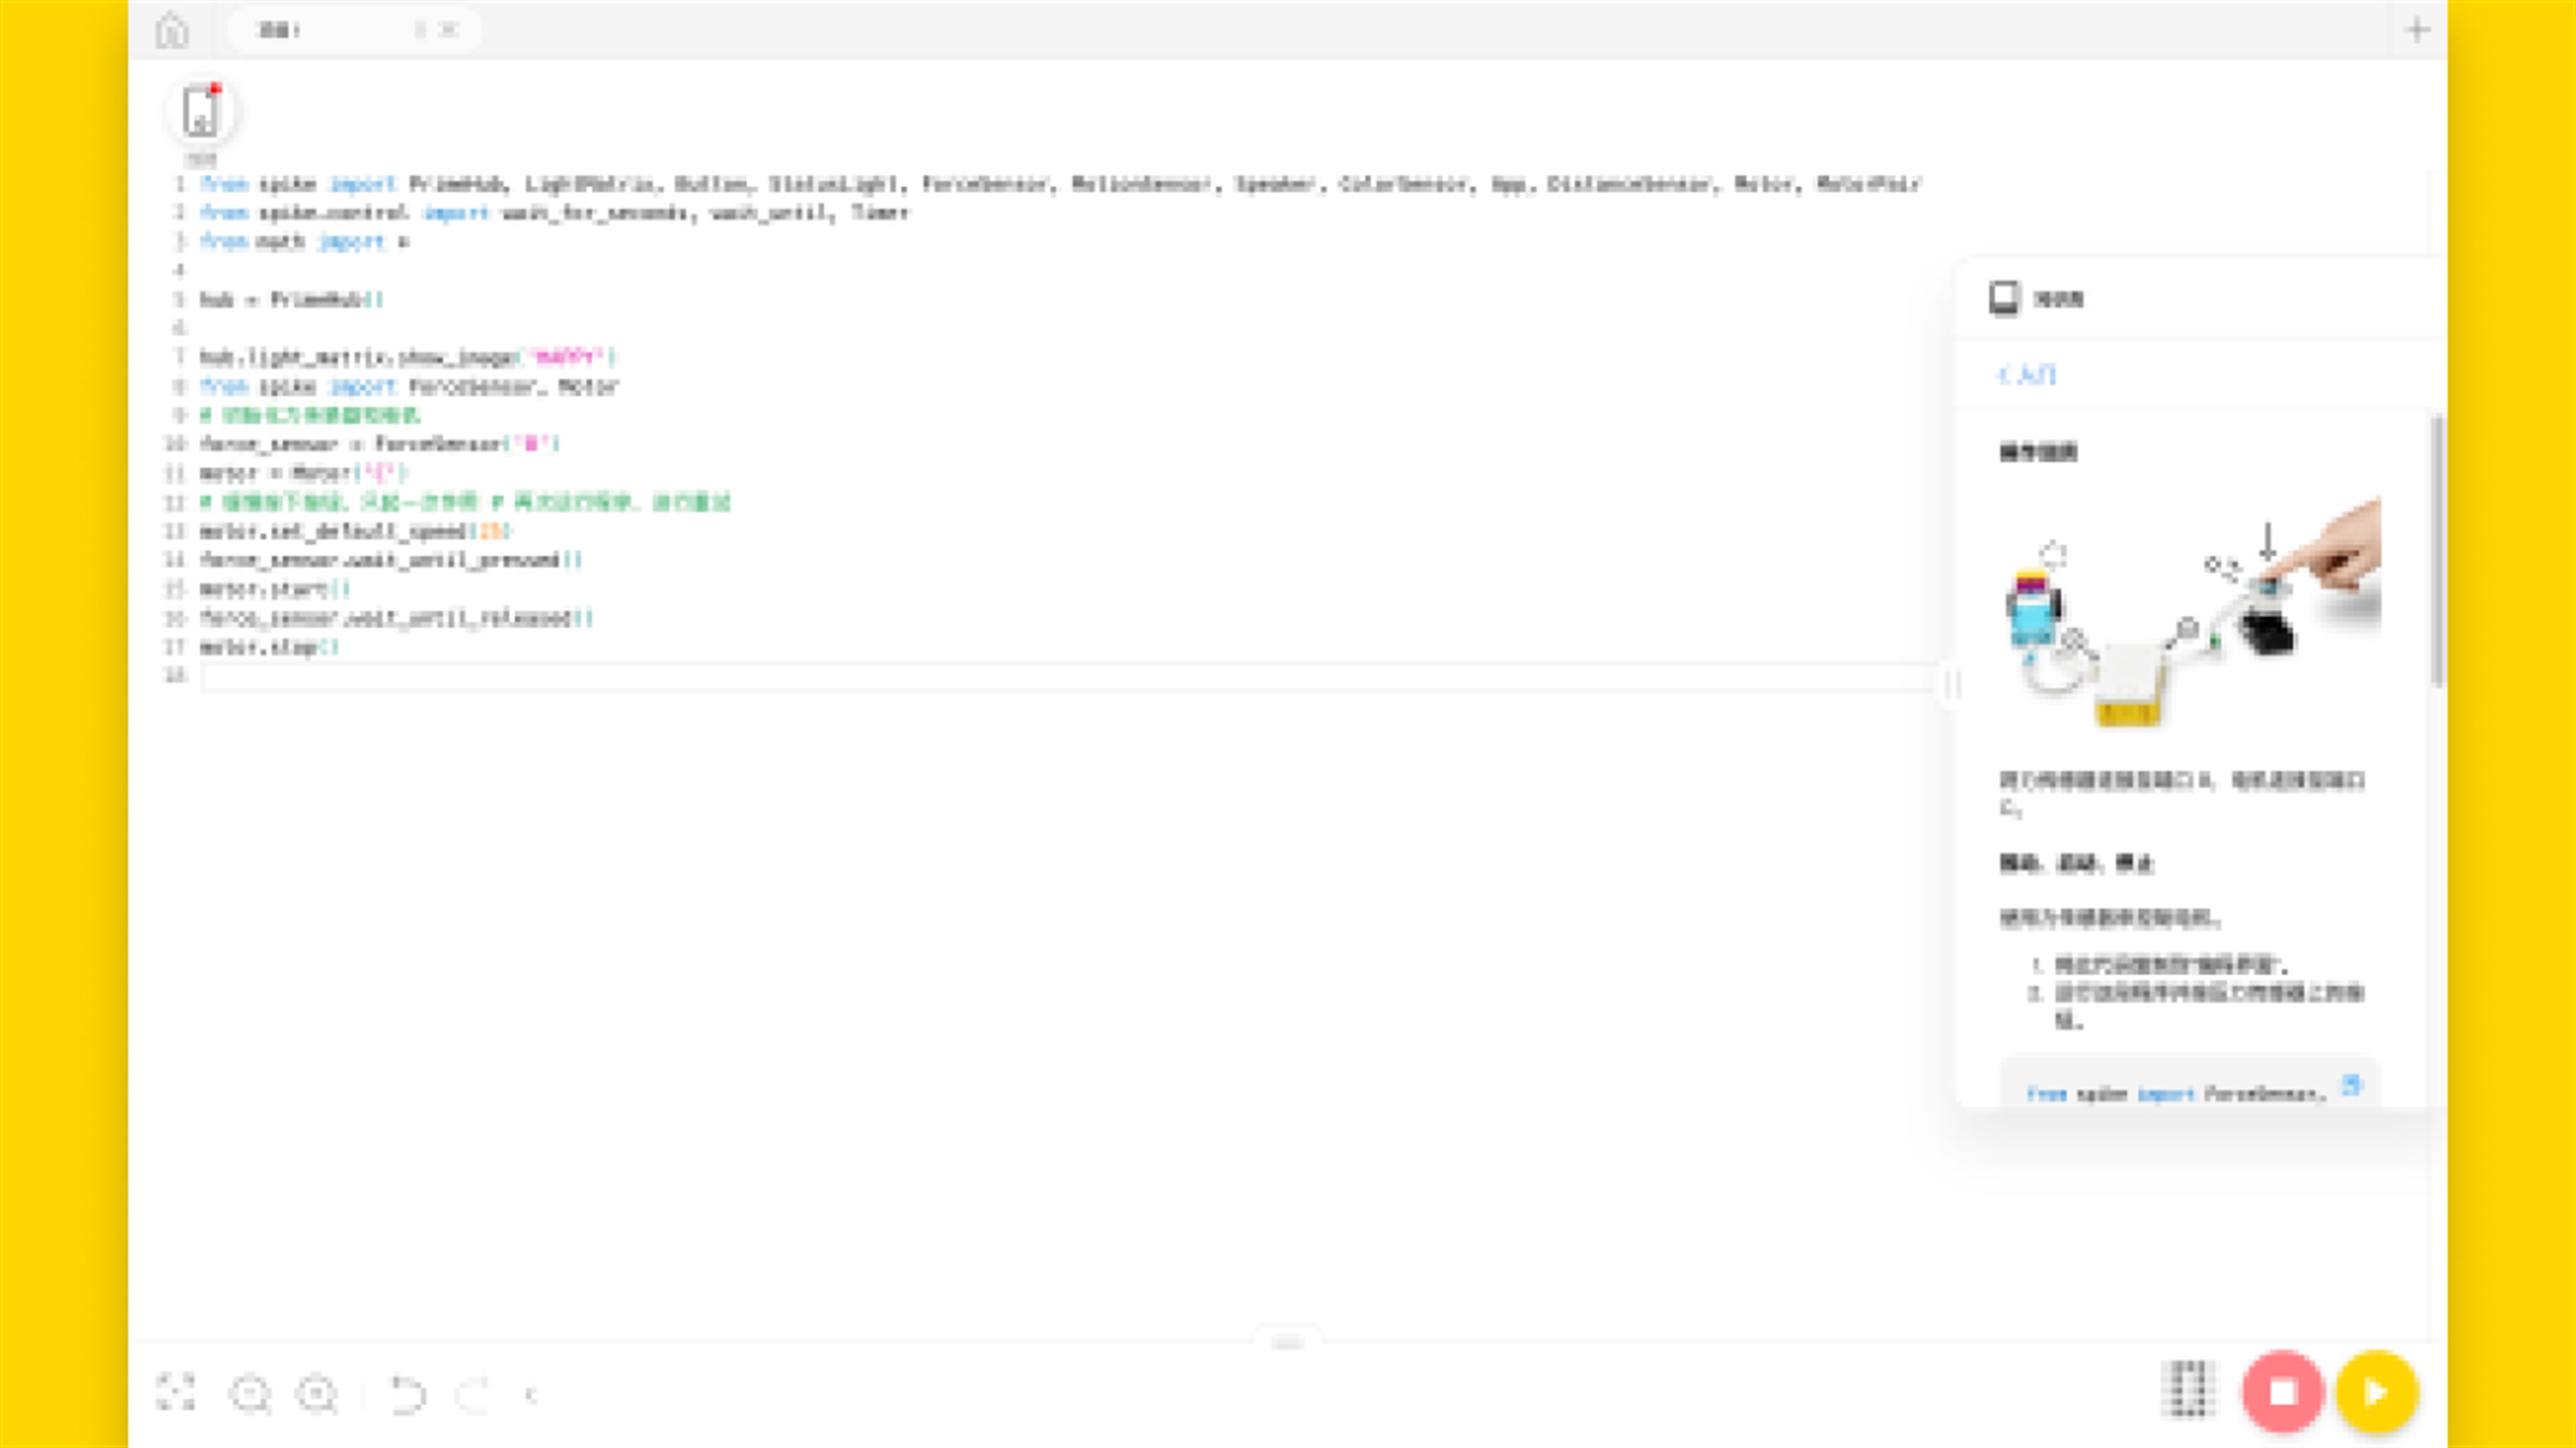The image size is (2576, 1448).
Task: Expand the bottom console panel handle
Action: 1287,1341
